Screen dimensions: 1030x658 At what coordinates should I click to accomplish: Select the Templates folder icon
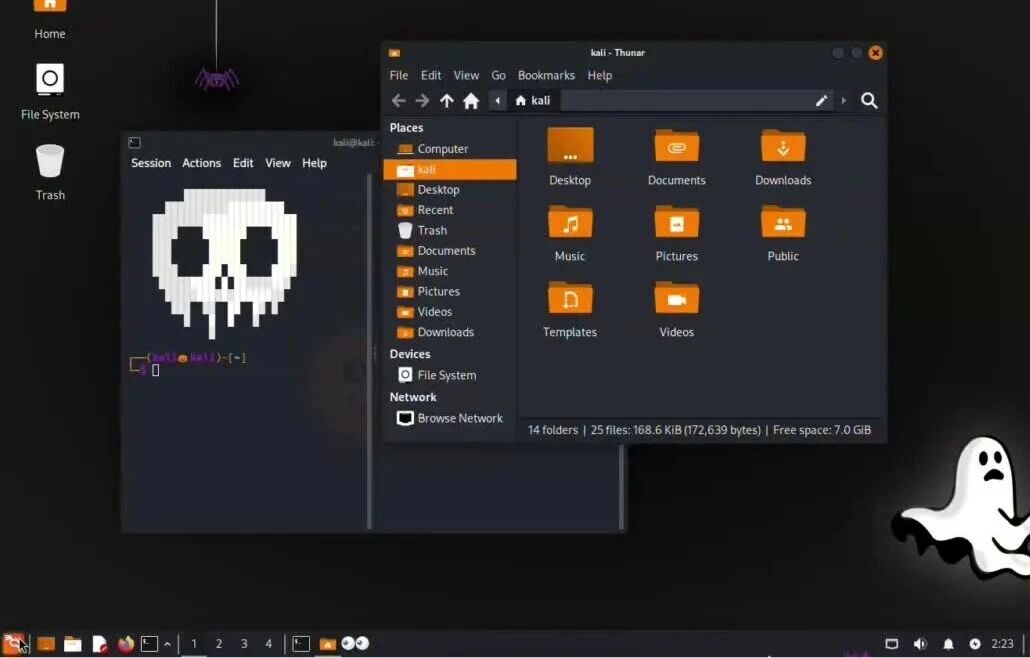click(x=570, y=309)
